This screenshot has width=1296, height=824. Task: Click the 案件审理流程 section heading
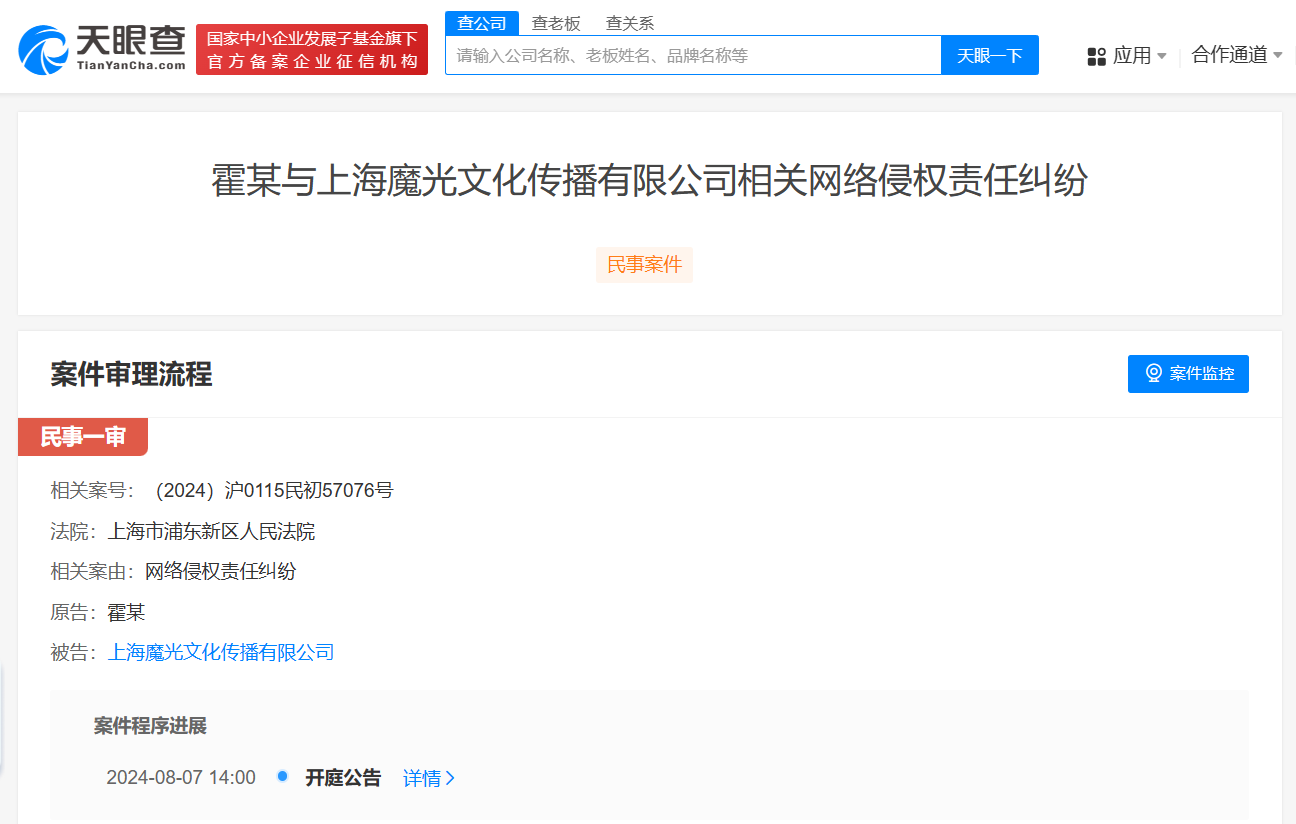131,375
